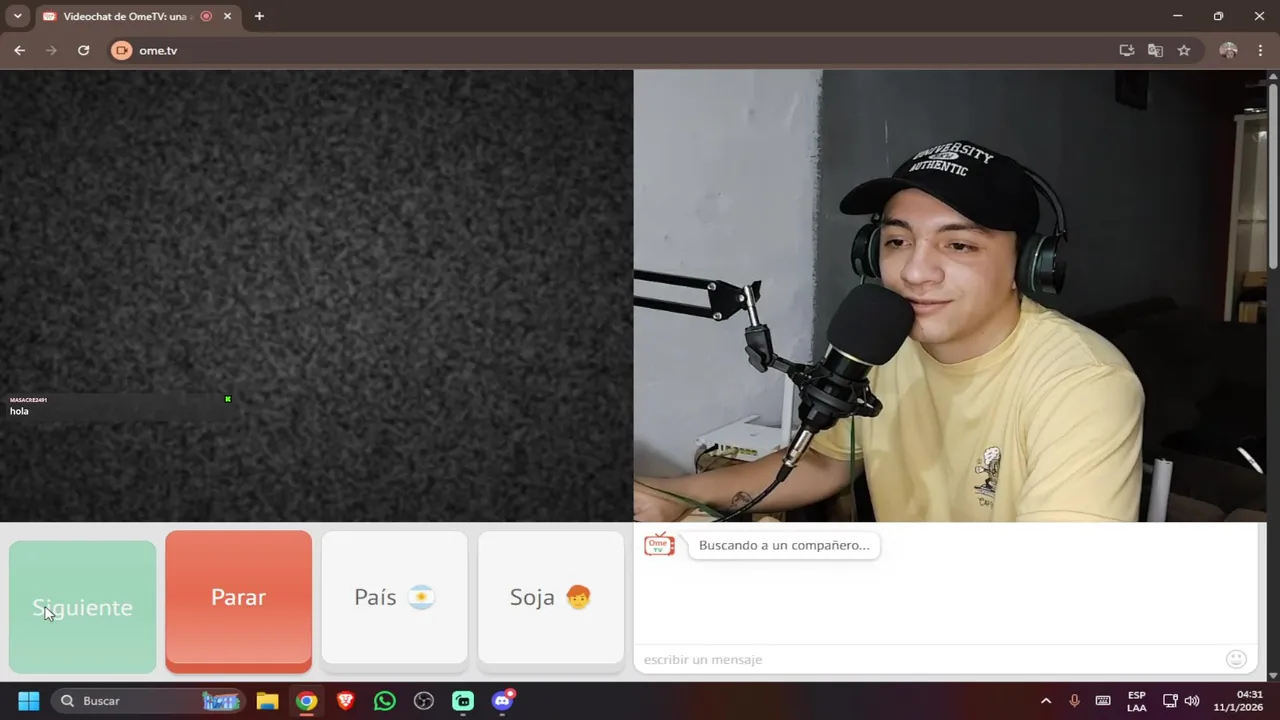
Task: Open File Explorer from the taskbar
Action: coord(267,701)
